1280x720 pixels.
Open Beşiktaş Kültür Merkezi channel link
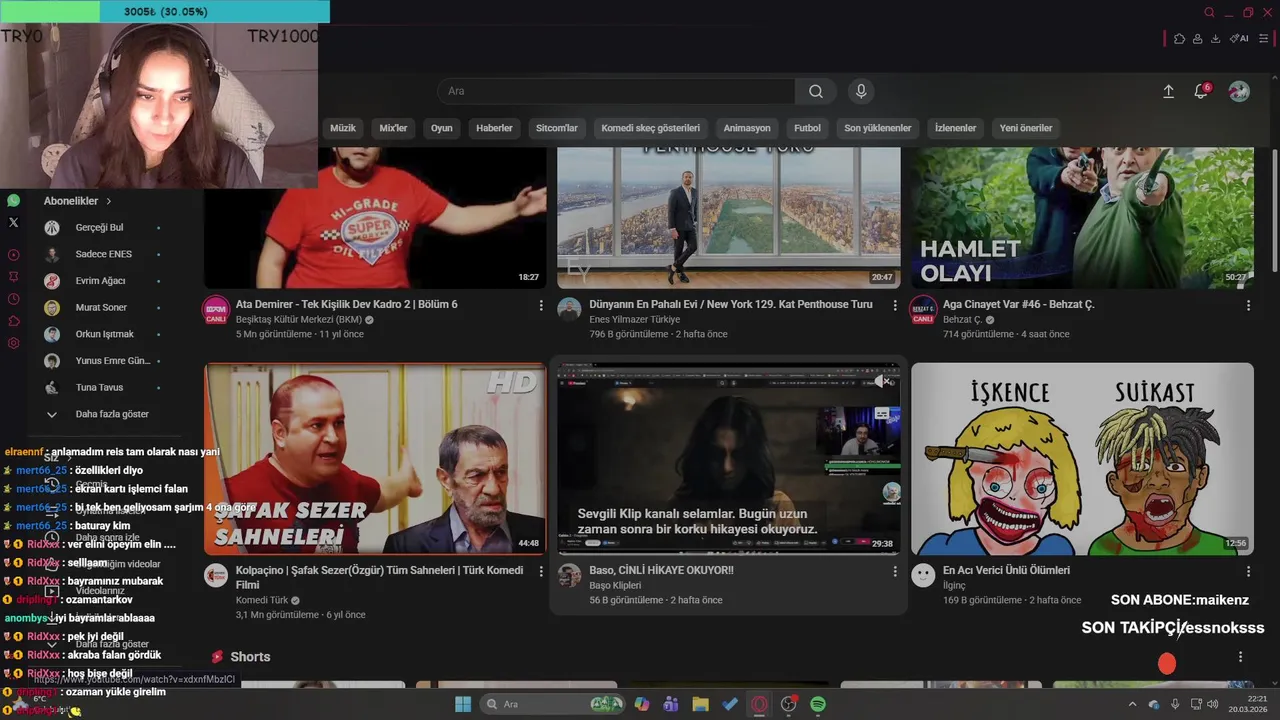click(299, 320)
